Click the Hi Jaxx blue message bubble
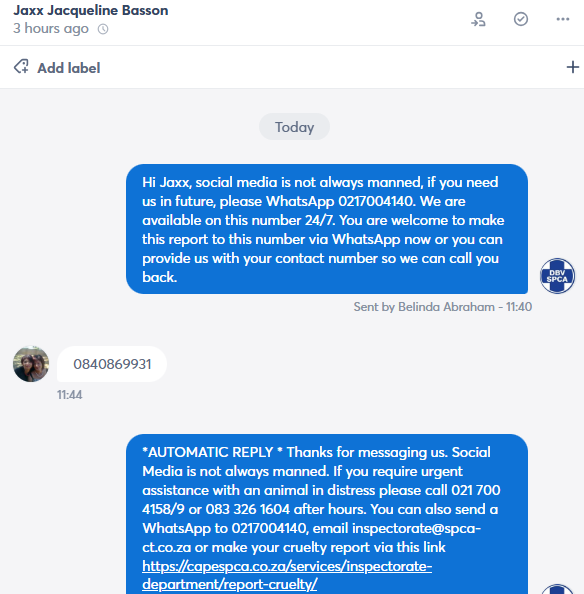584x594 pixels. click(x=327, y=229)
